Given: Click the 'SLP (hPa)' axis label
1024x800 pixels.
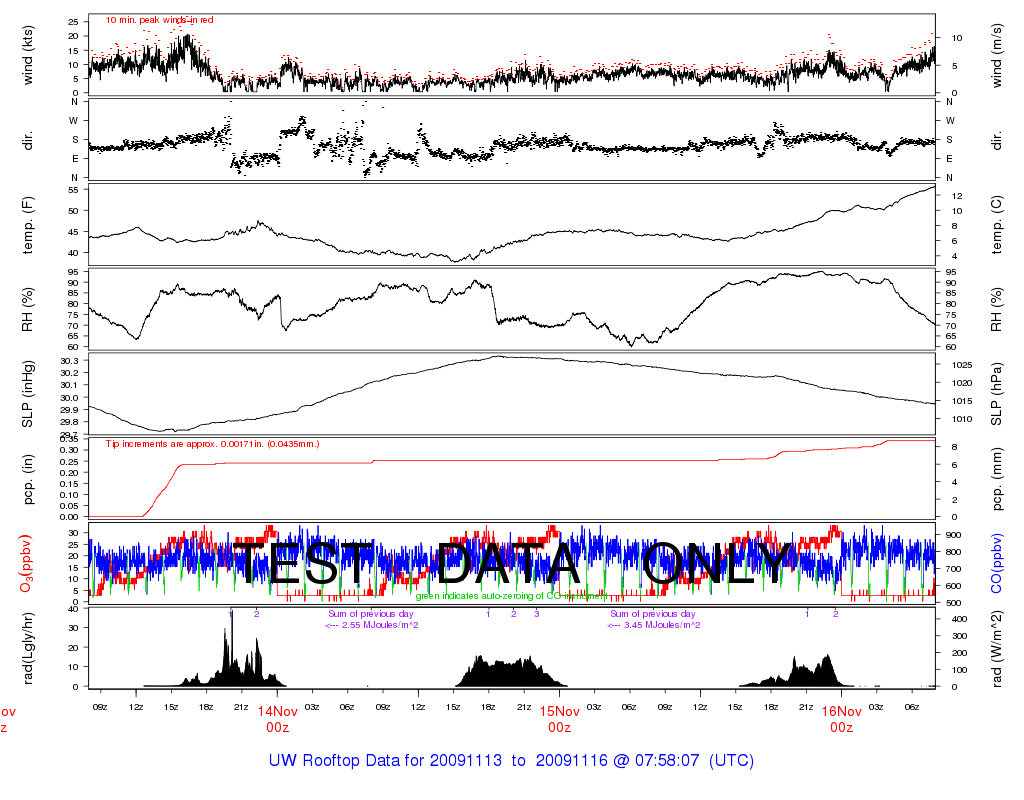Looking at the screenshot, I should pyautogui.click(x=996, y=394).
